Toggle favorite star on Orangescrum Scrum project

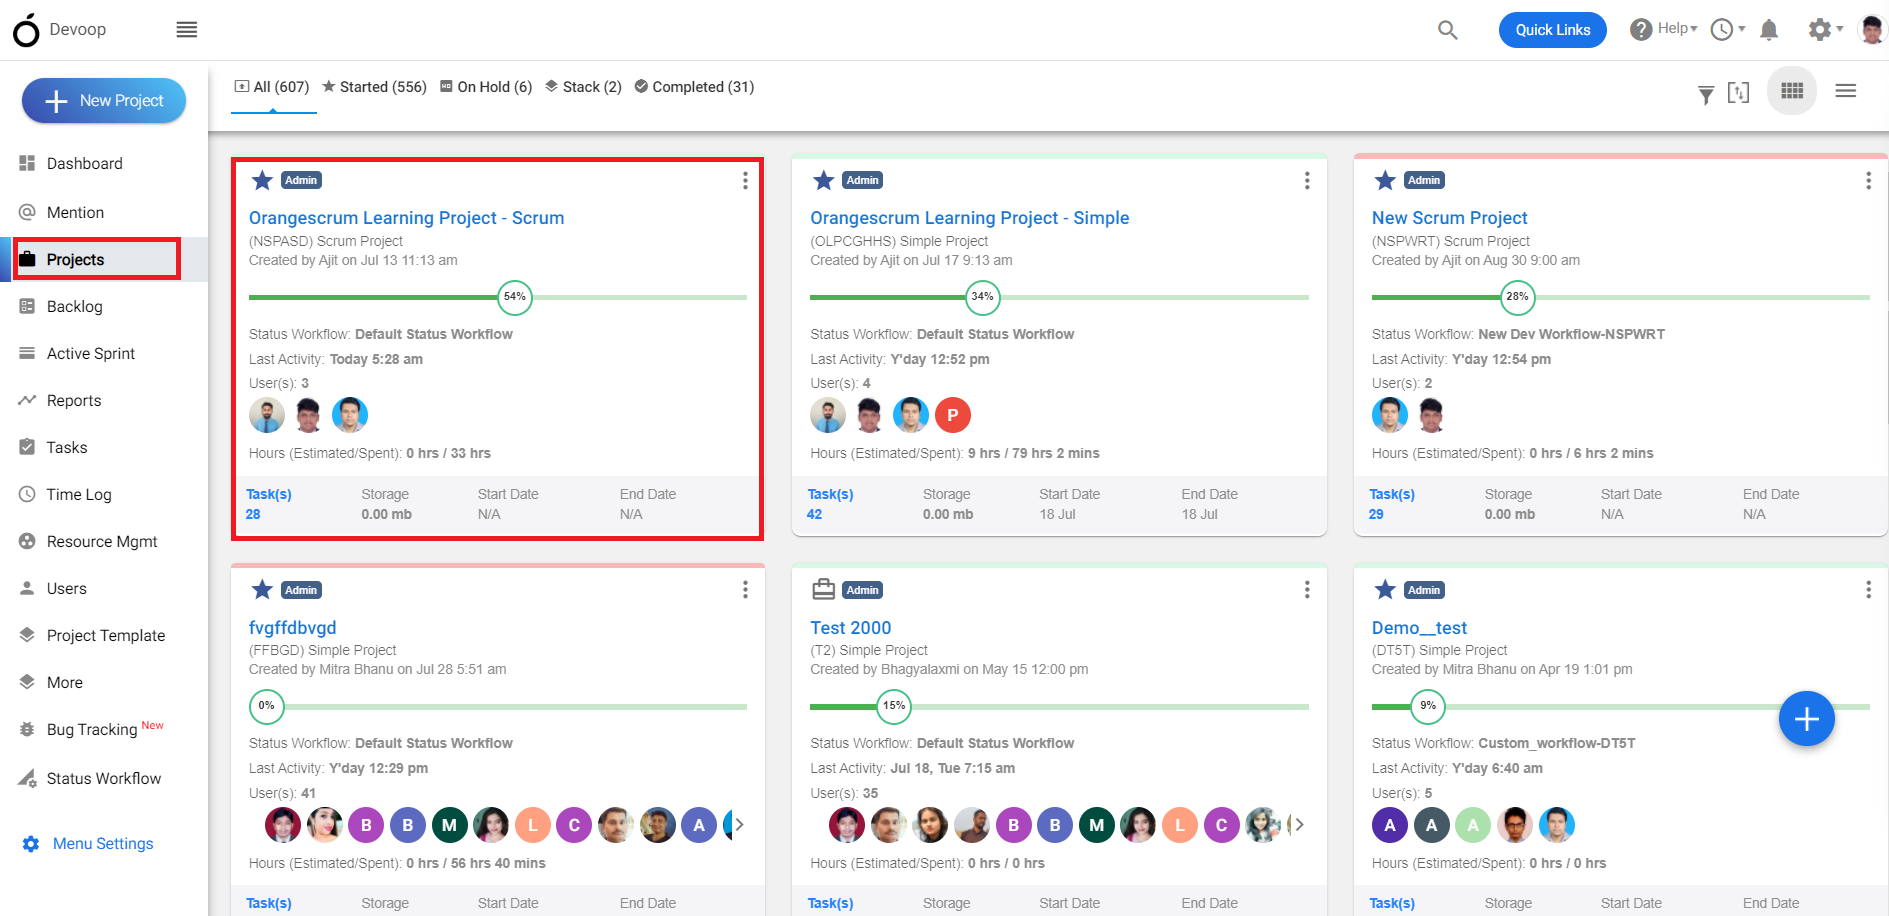(x=262, y=180)
